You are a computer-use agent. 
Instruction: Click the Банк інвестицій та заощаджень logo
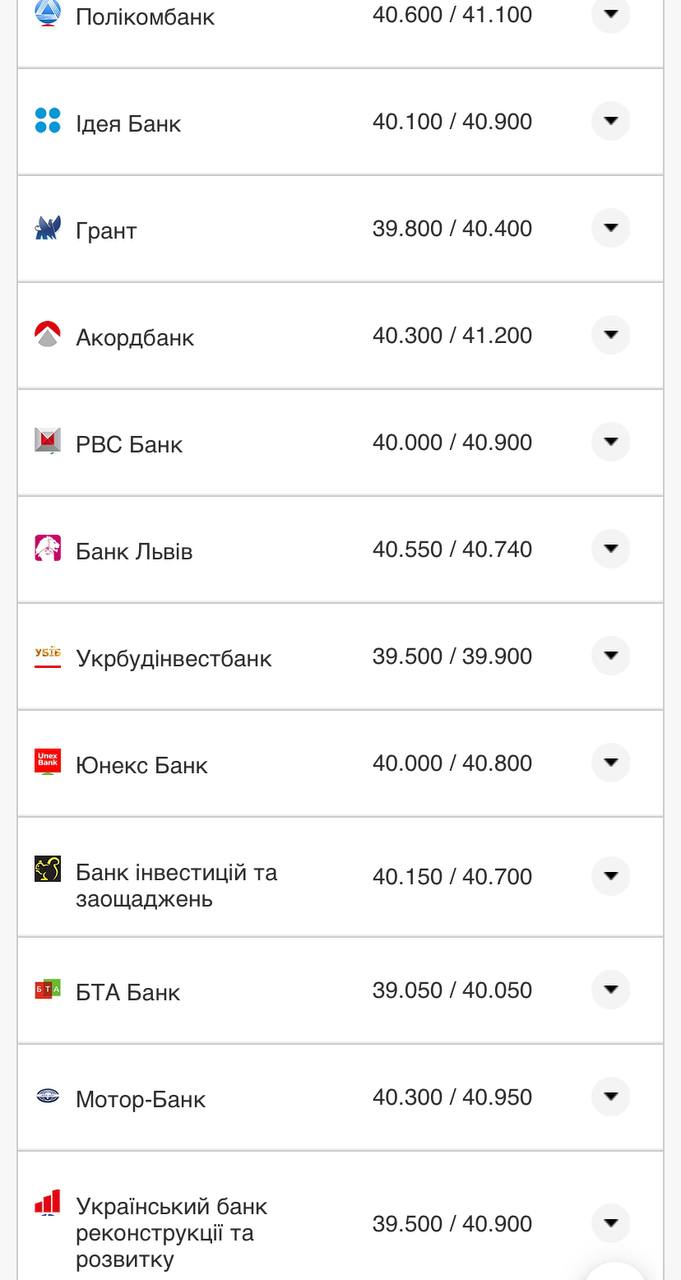[47, 869]
